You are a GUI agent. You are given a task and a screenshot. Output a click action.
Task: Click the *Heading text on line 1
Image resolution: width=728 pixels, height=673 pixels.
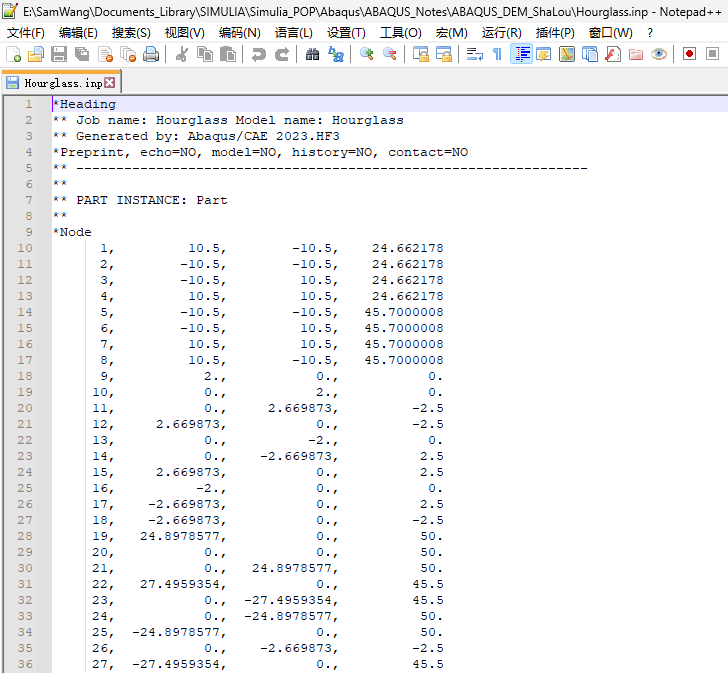coord(84,104)
